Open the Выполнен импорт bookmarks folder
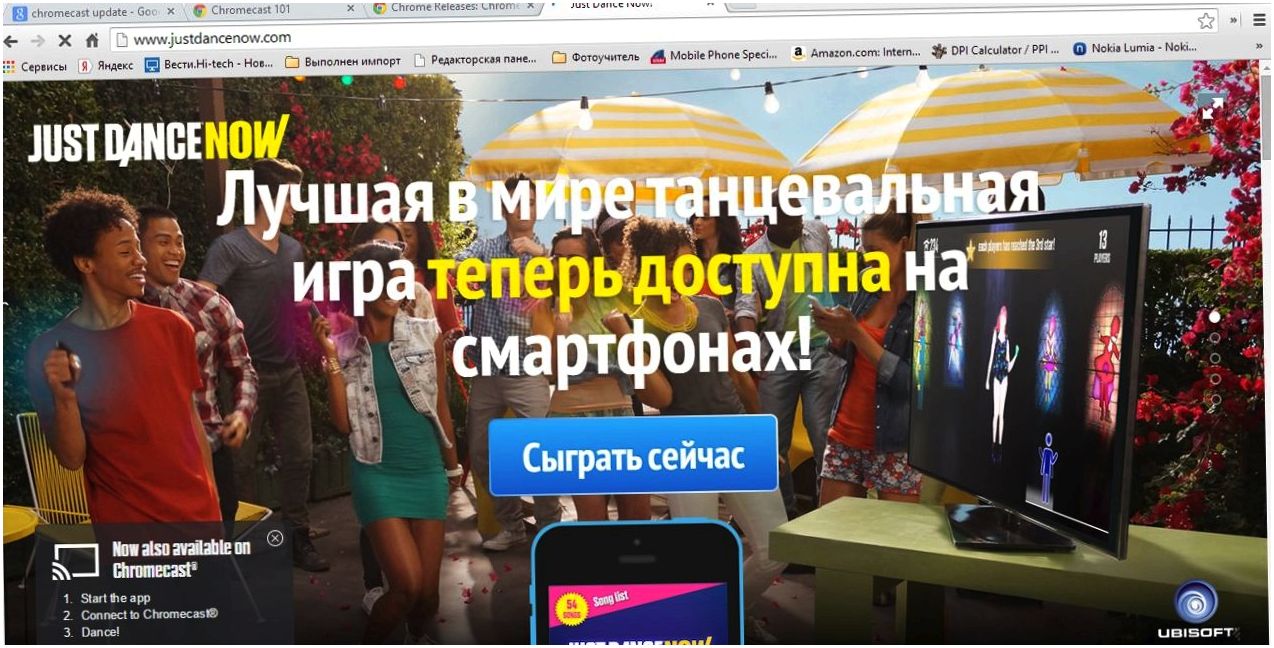The width and height of the screenshot is (1274, 648). point(343,62)
